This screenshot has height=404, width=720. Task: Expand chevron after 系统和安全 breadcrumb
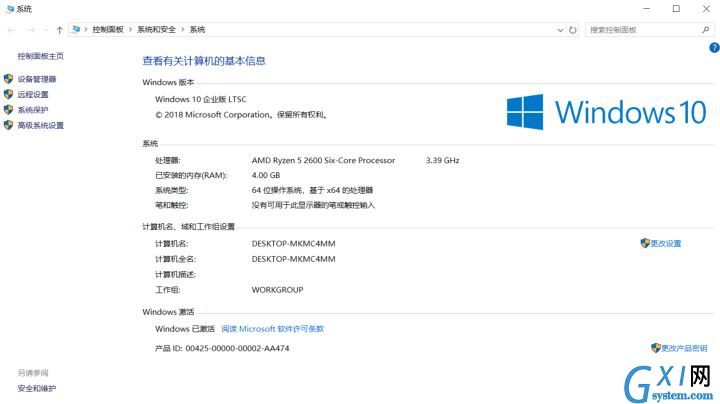[x=183, y=30]
